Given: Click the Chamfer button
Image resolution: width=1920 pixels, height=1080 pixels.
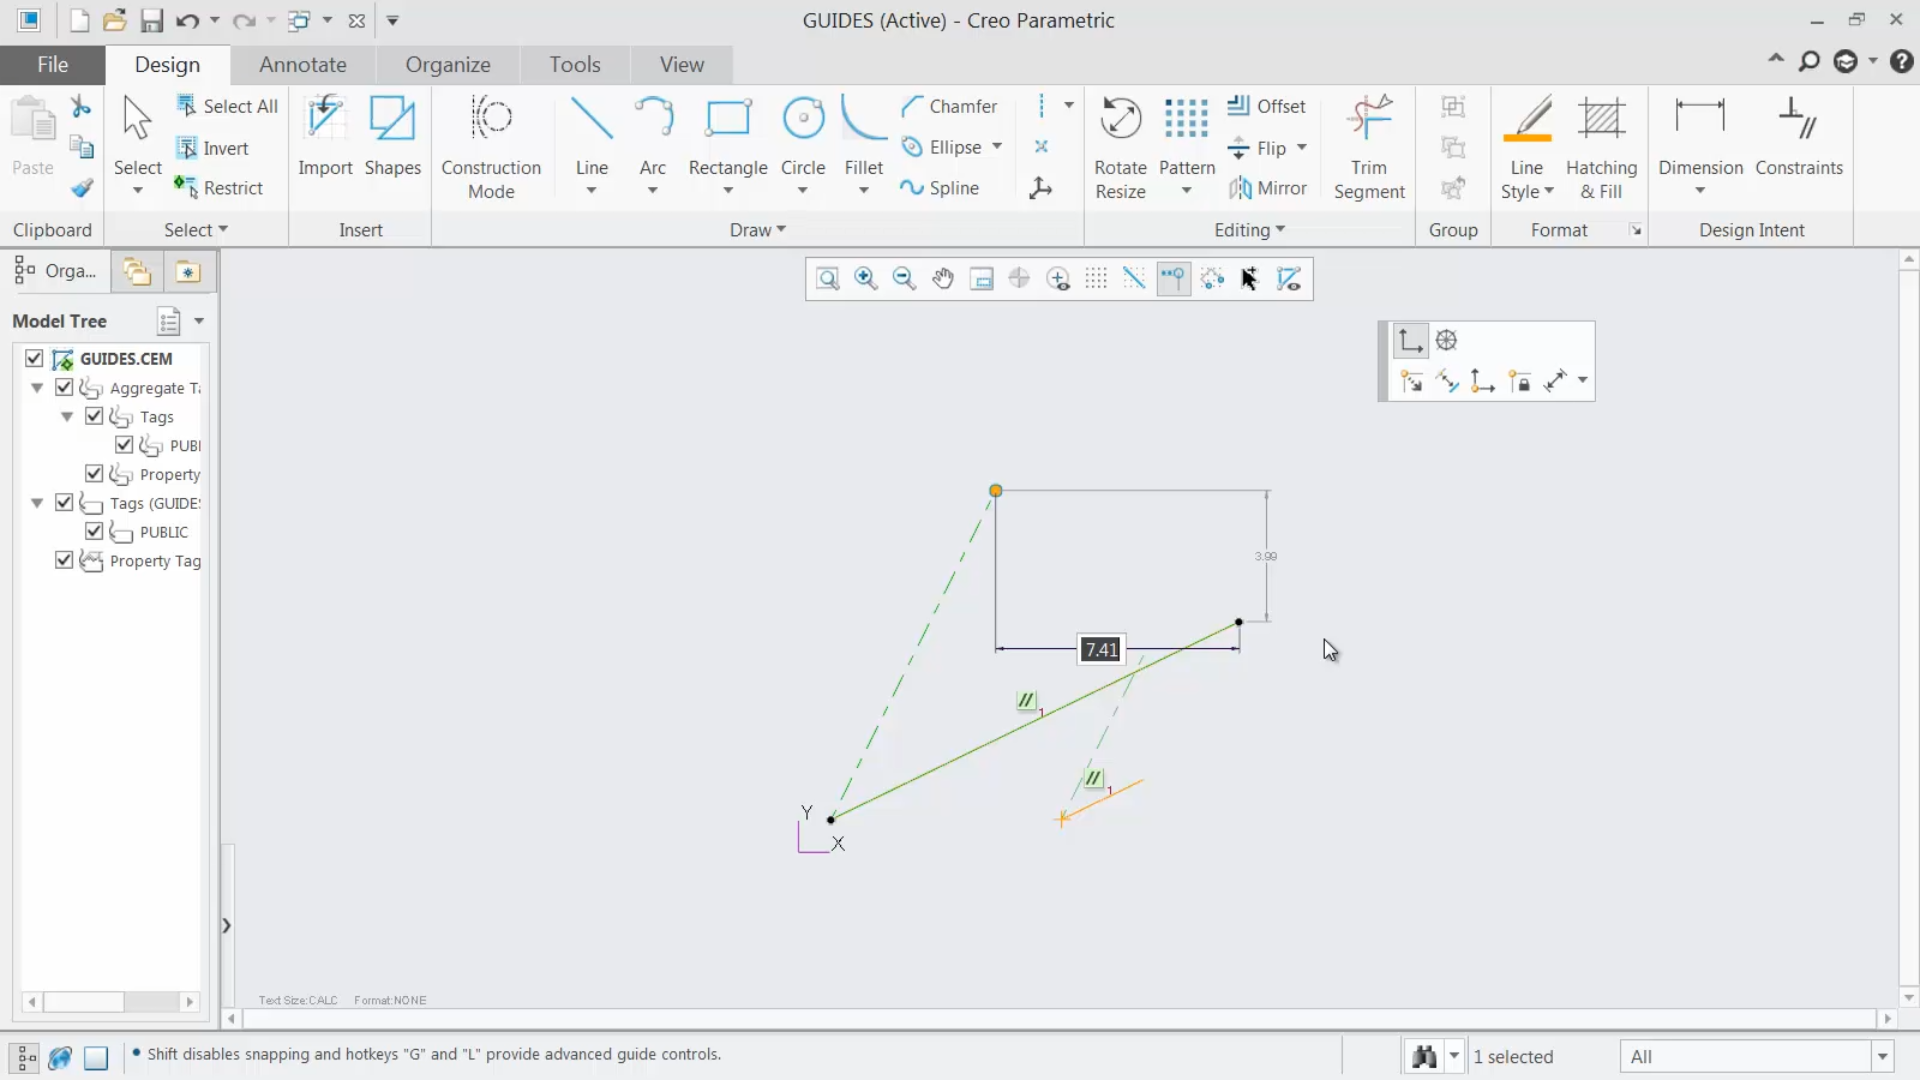Looking at the screenshot, I should coord(949,106).
